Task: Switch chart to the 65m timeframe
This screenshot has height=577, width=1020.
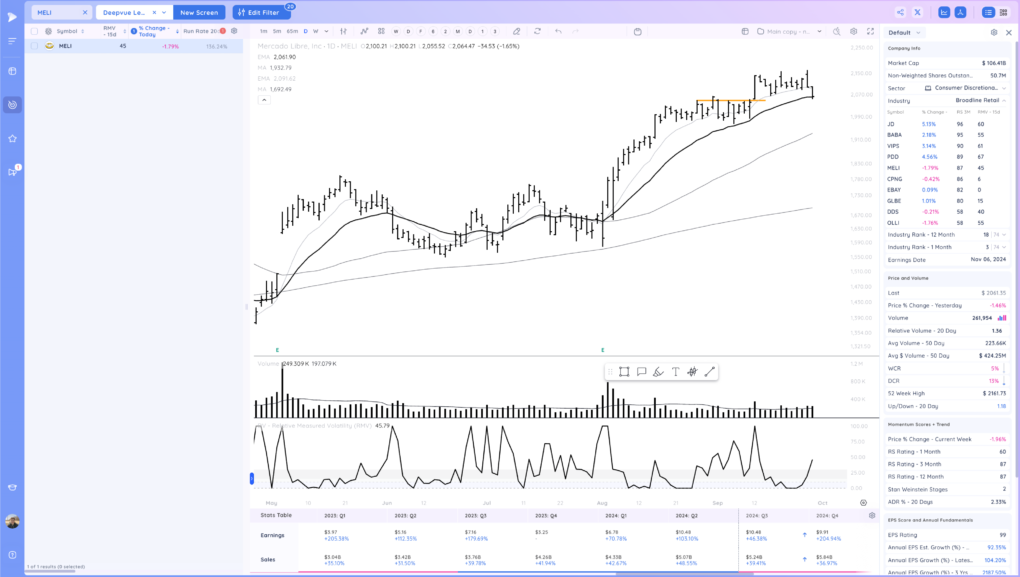Action: coord(292,31)
